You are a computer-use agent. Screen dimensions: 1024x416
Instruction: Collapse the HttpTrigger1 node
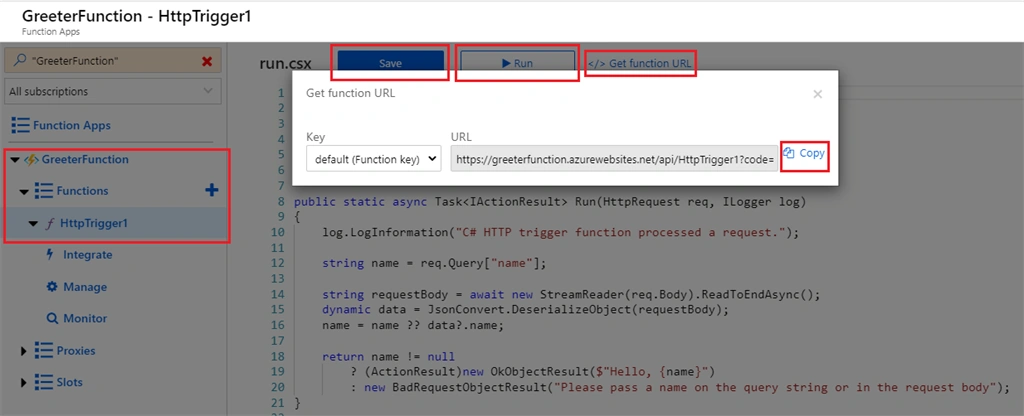point(33,224)
